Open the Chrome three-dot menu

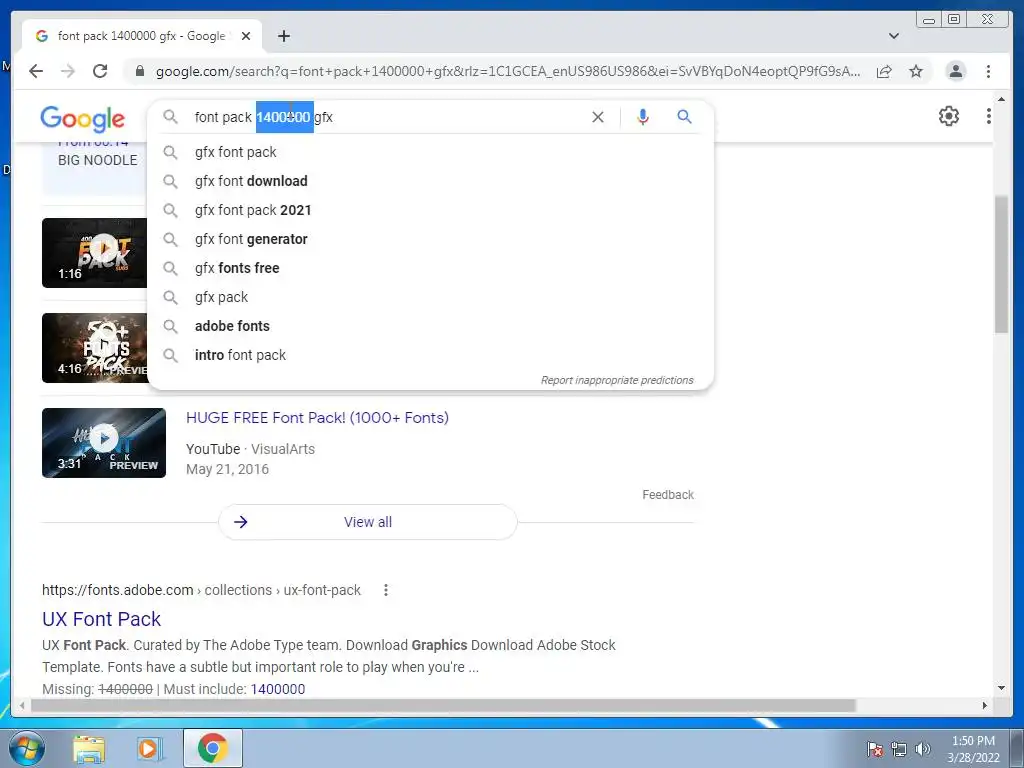pos(988,71)
